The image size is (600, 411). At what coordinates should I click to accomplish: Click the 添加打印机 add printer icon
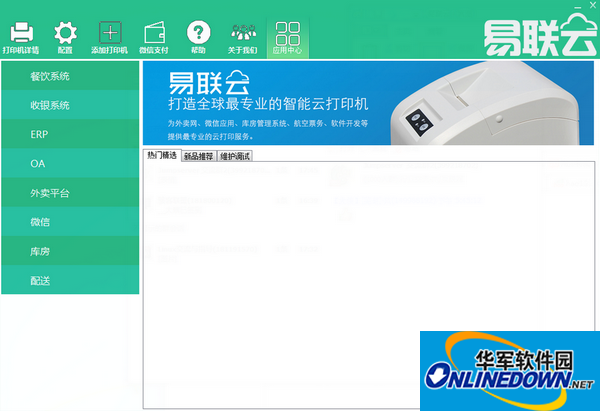tap(109, 38)
